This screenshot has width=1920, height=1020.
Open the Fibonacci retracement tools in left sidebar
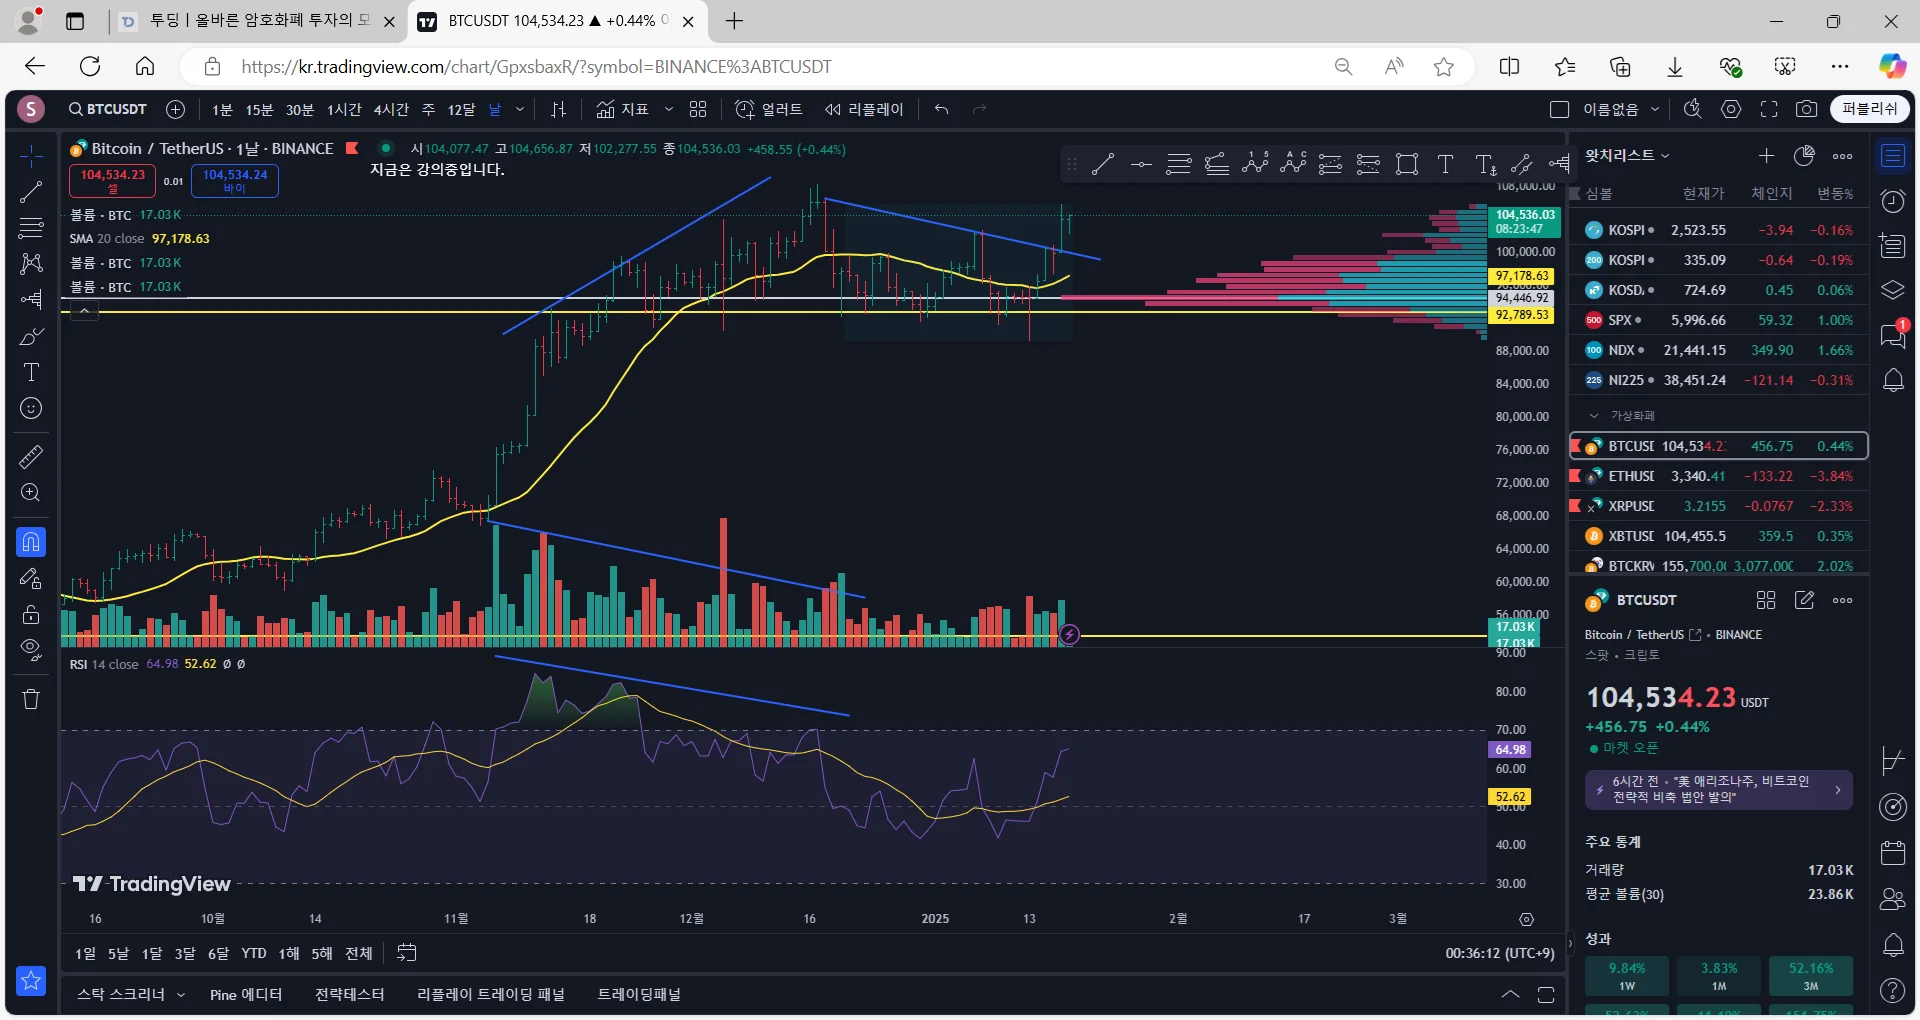tap(31, 228)
